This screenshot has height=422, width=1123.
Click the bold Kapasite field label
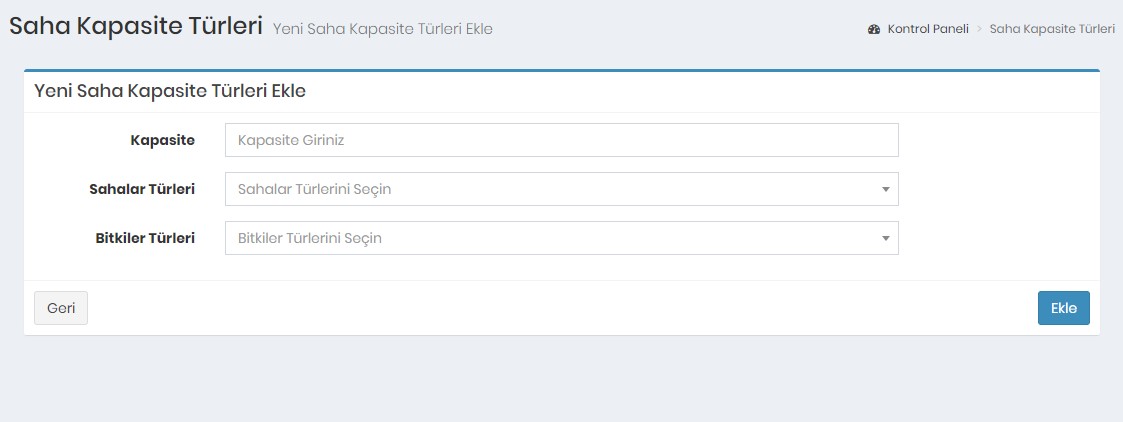pyautogui.click(x=162, y=140)
